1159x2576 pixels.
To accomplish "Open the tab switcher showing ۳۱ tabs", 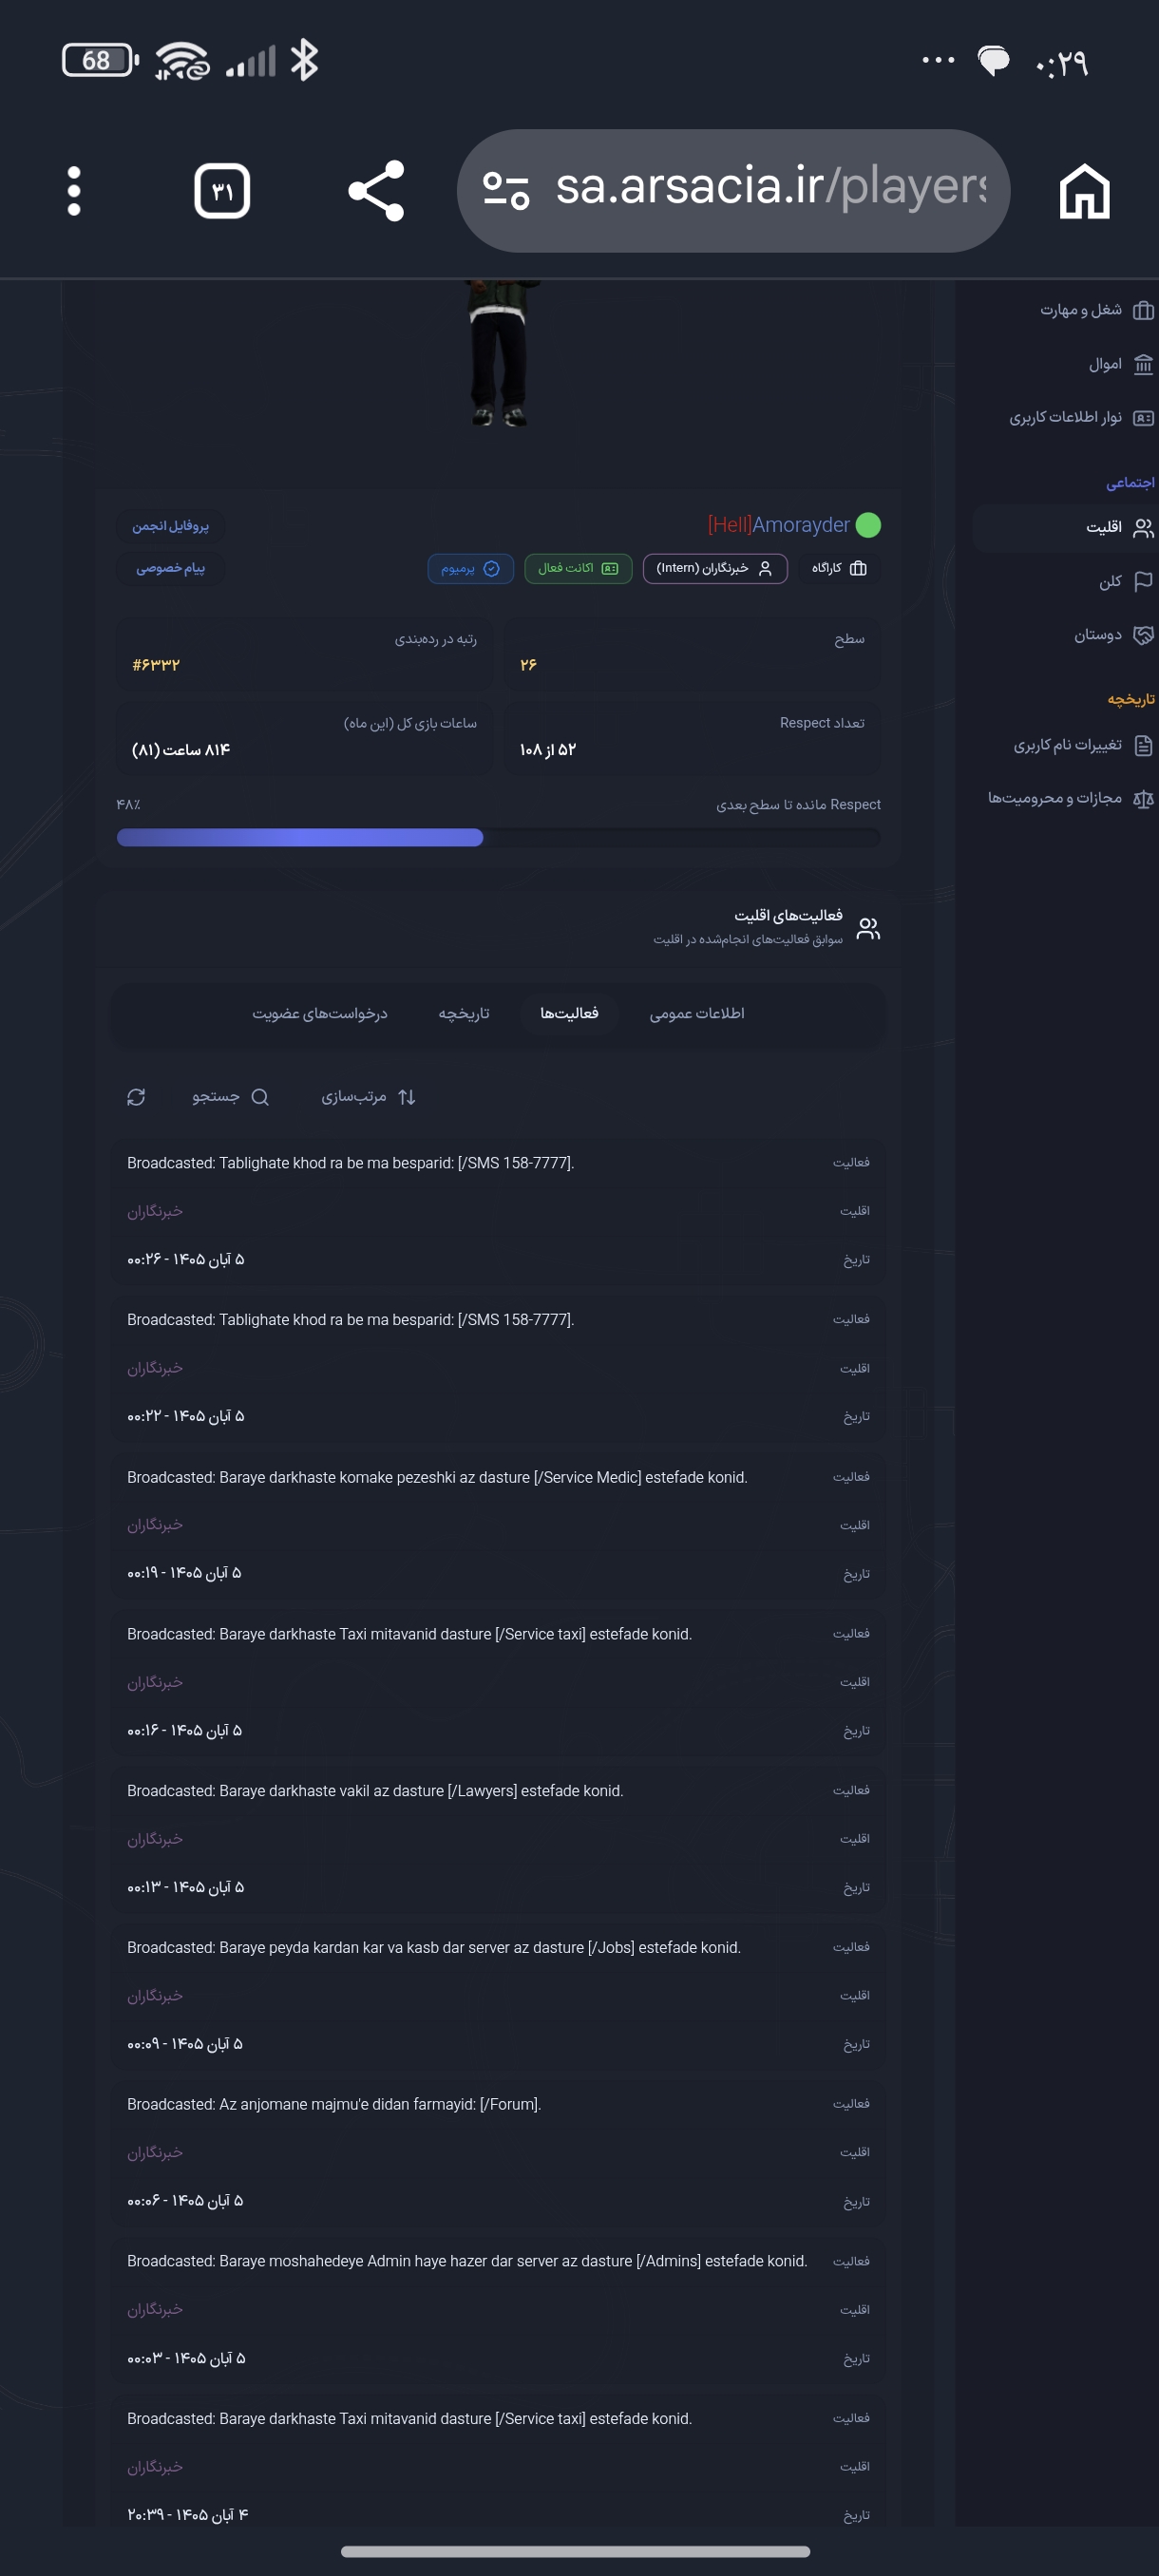I will tap(222, 191).
